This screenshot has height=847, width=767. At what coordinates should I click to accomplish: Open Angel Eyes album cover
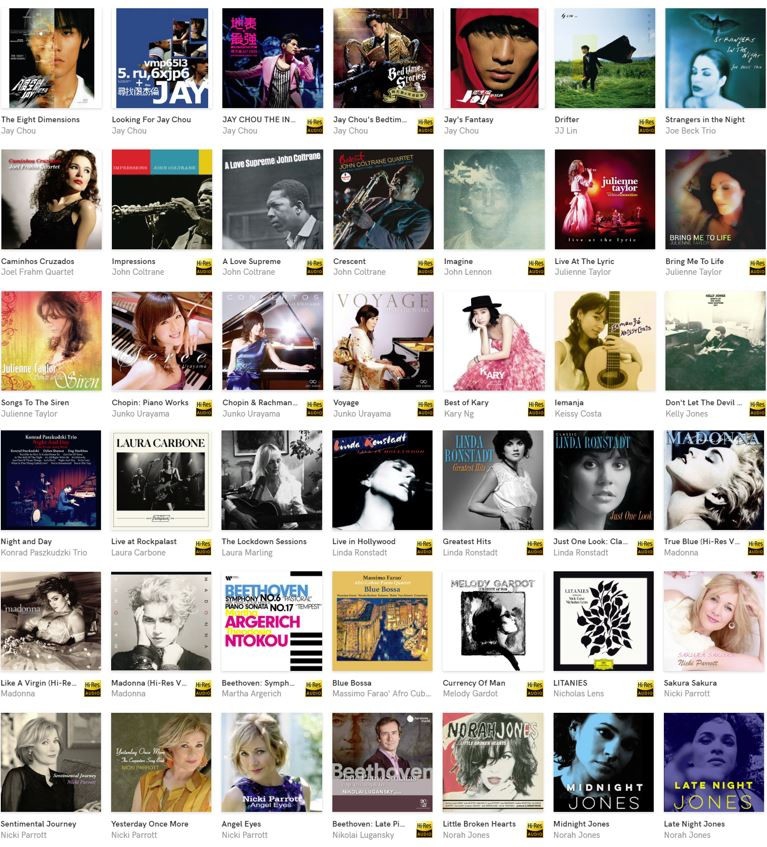point(272,762)
